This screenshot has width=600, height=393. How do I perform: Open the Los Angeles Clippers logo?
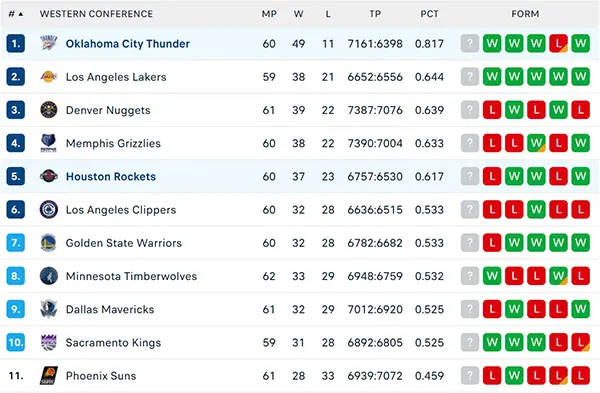click(49, 209)
